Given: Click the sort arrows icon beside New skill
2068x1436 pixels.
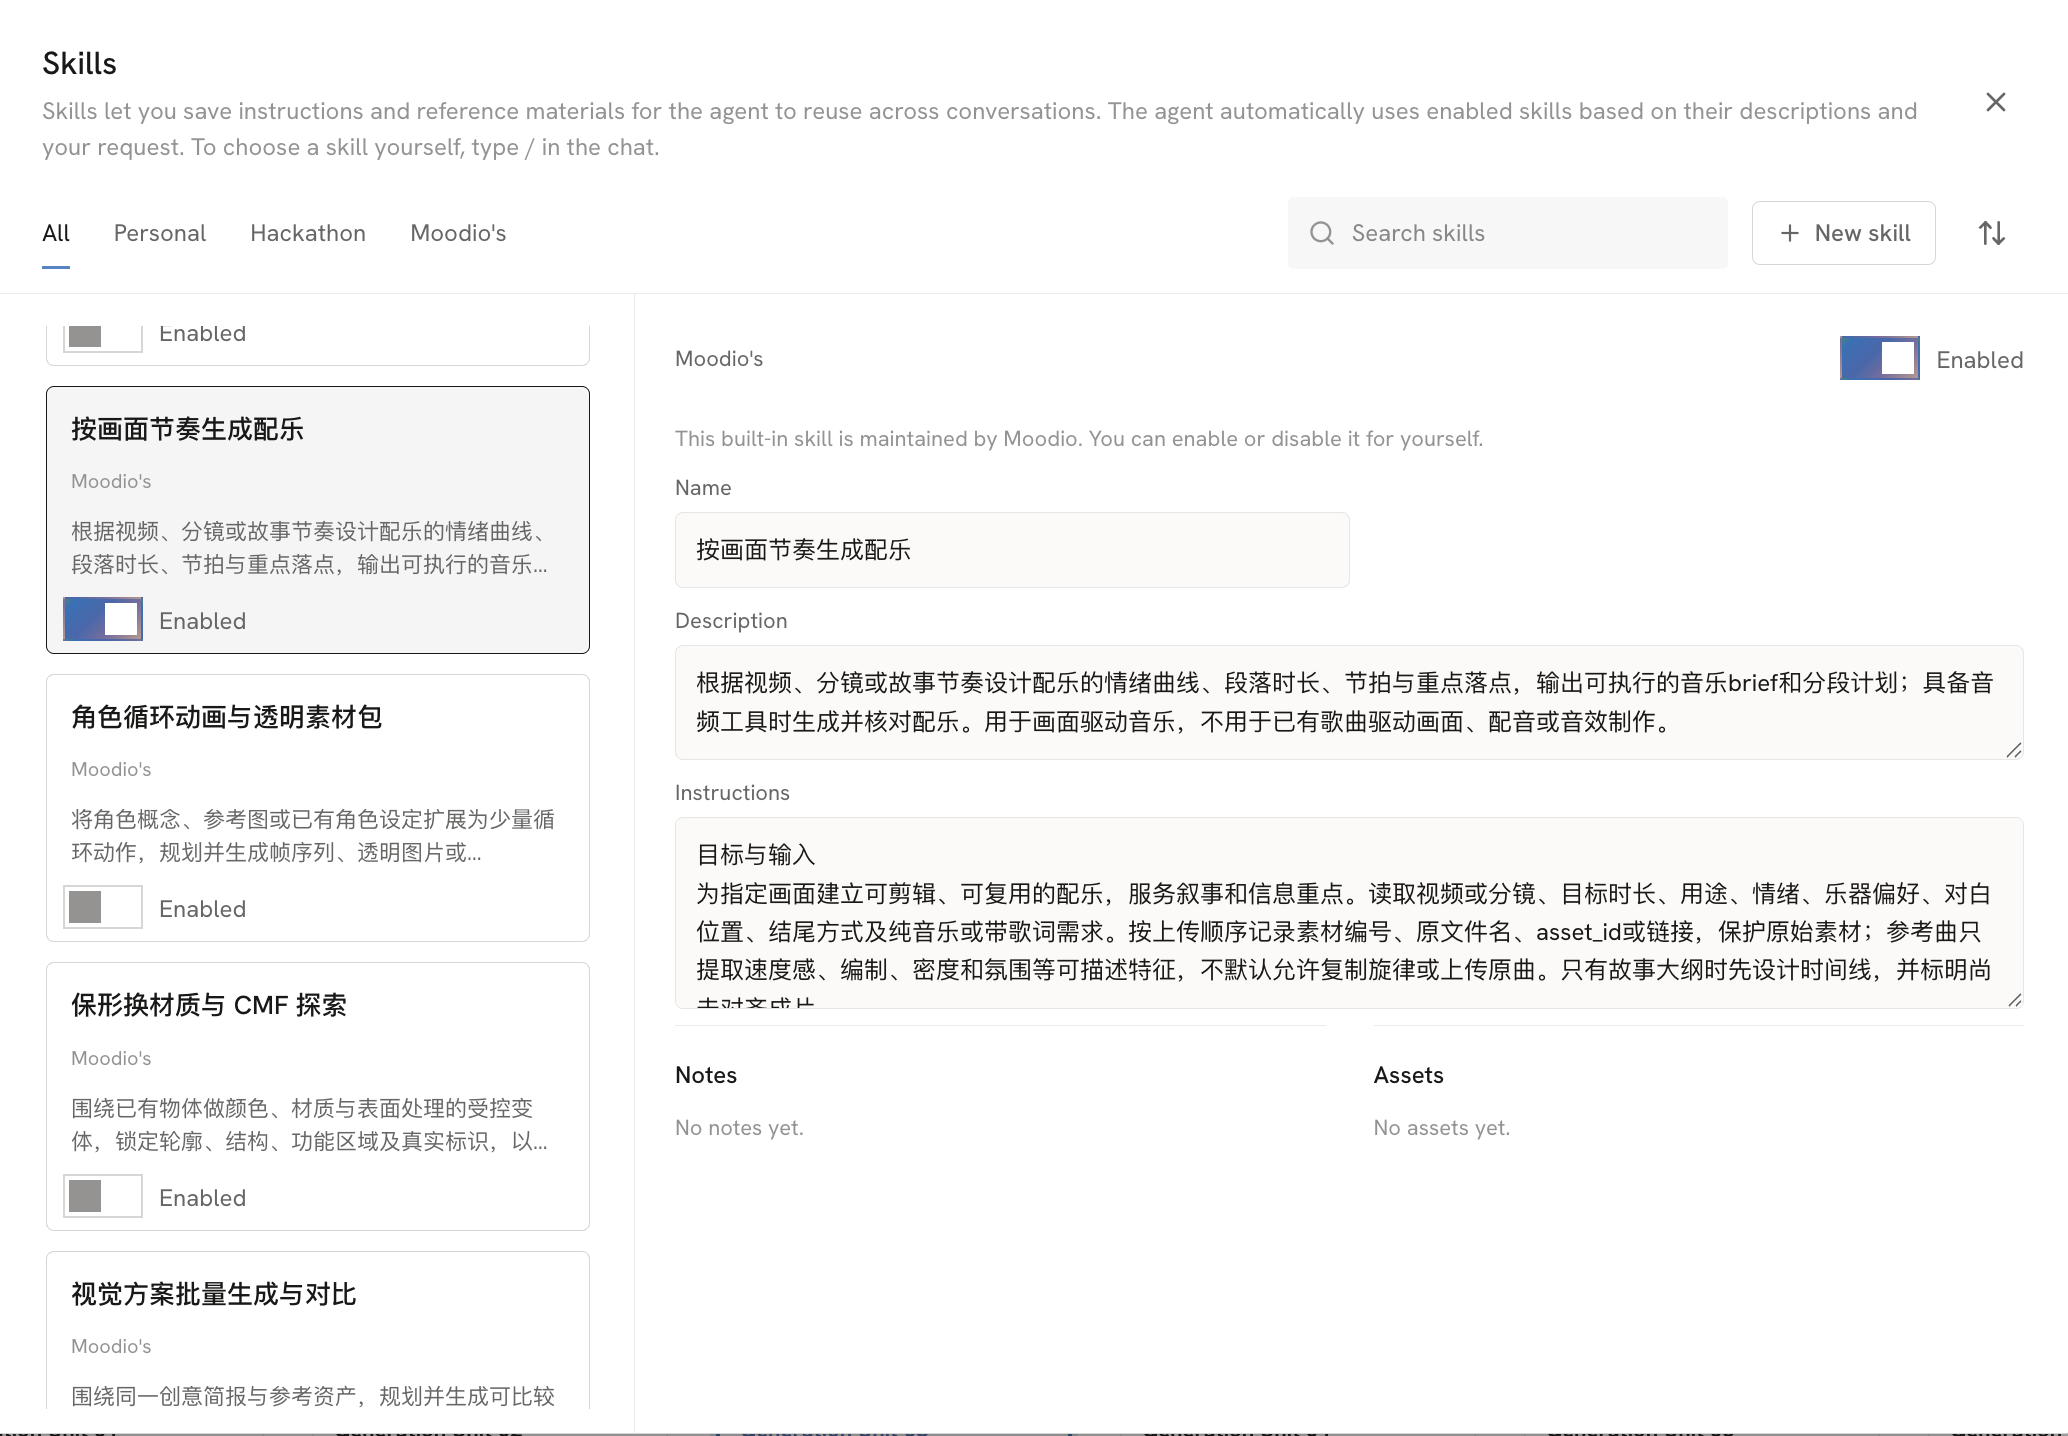Looking at the screenshot, I should coord(1991,233).
